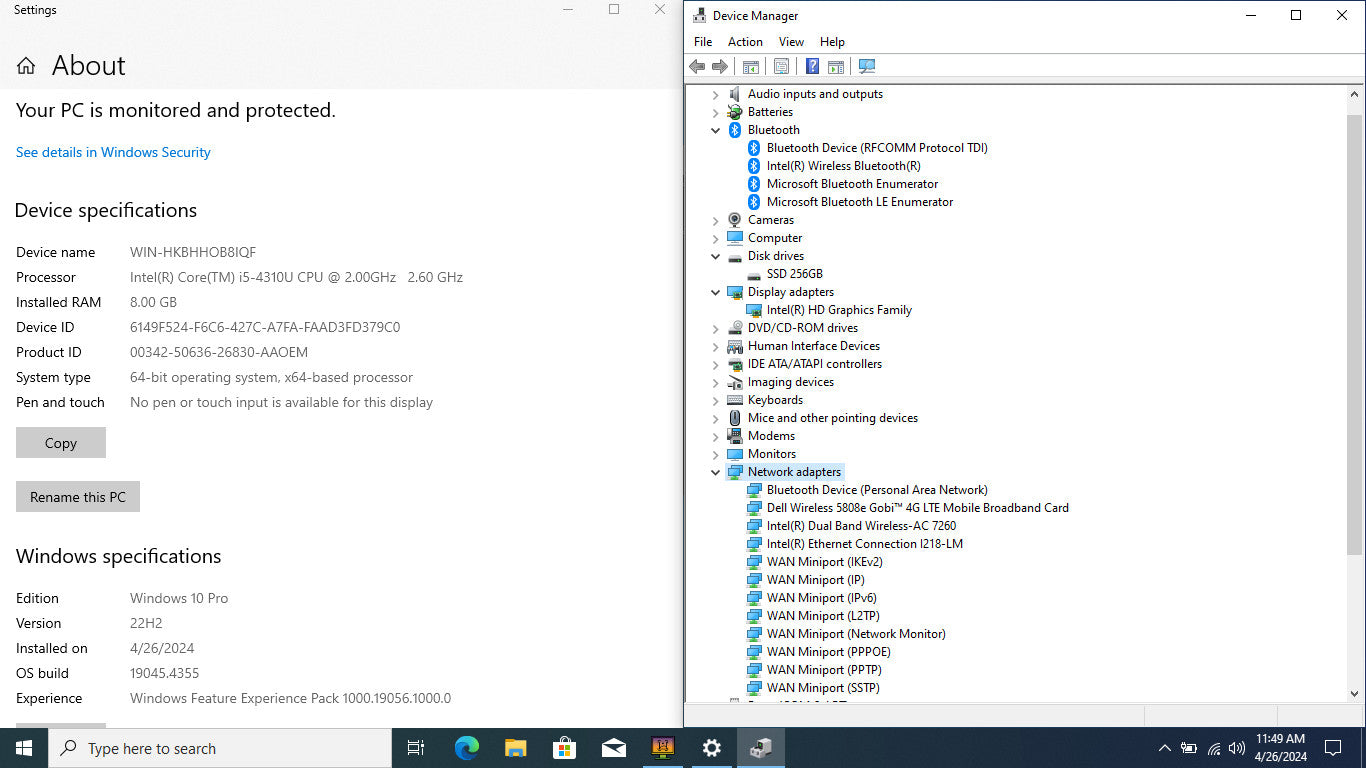The width and height of the screenshot is (1366, 768).
Task: Collapse the Disk drives category
Action: tap(715, 256)
